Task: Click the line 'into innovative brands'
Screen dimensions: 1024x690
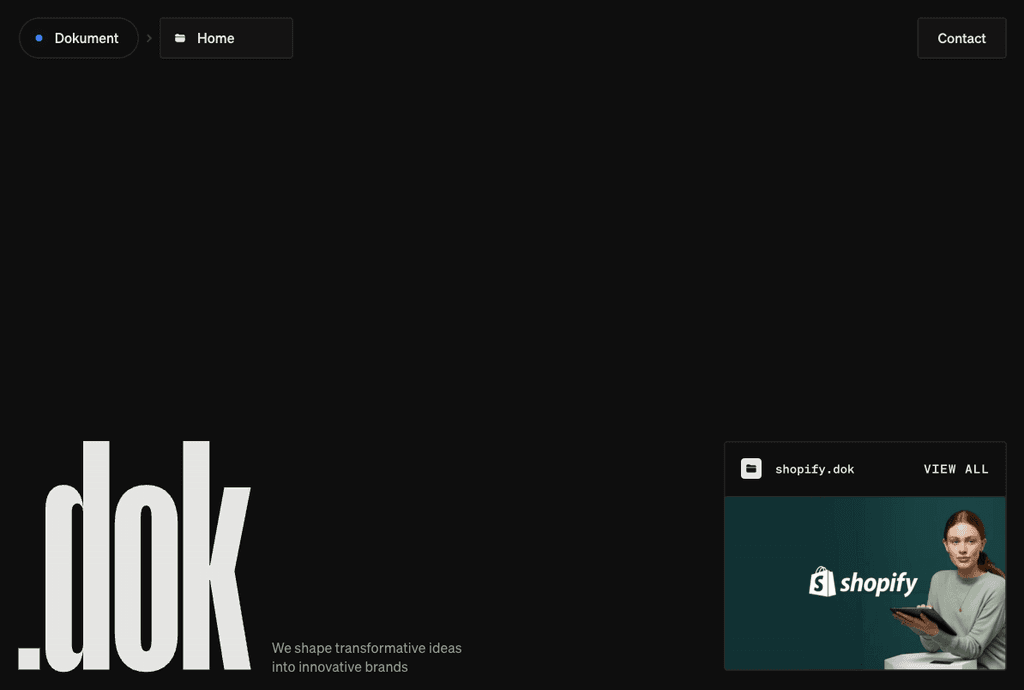Action: (x=340, y=667)
